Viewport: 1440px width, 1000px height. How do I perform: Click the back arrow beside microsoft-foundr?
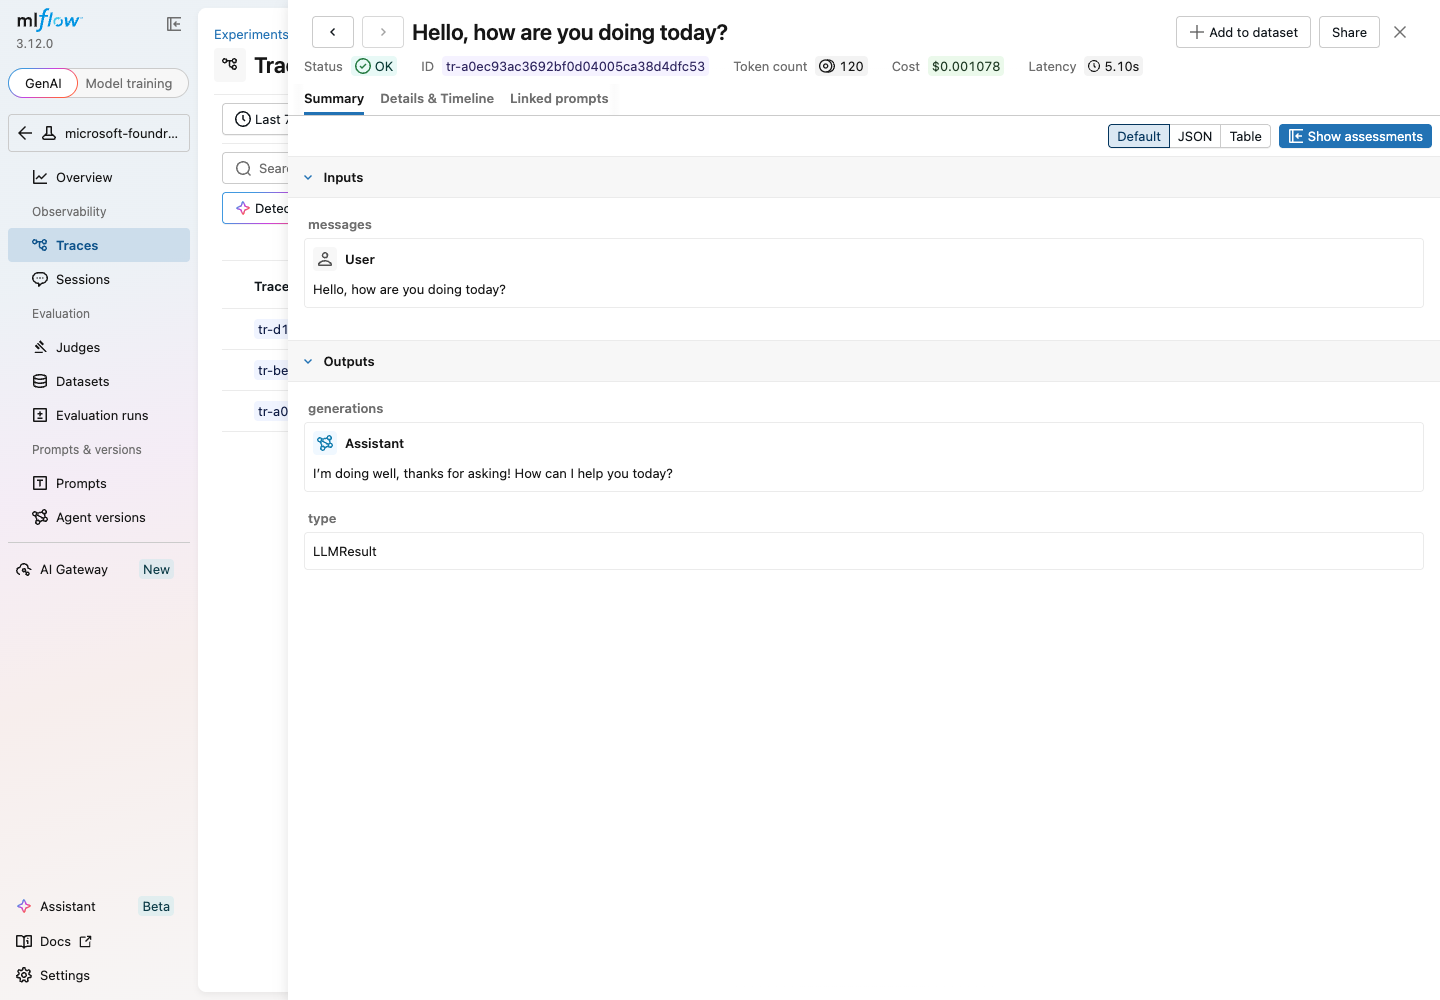[x=25, y=133]
